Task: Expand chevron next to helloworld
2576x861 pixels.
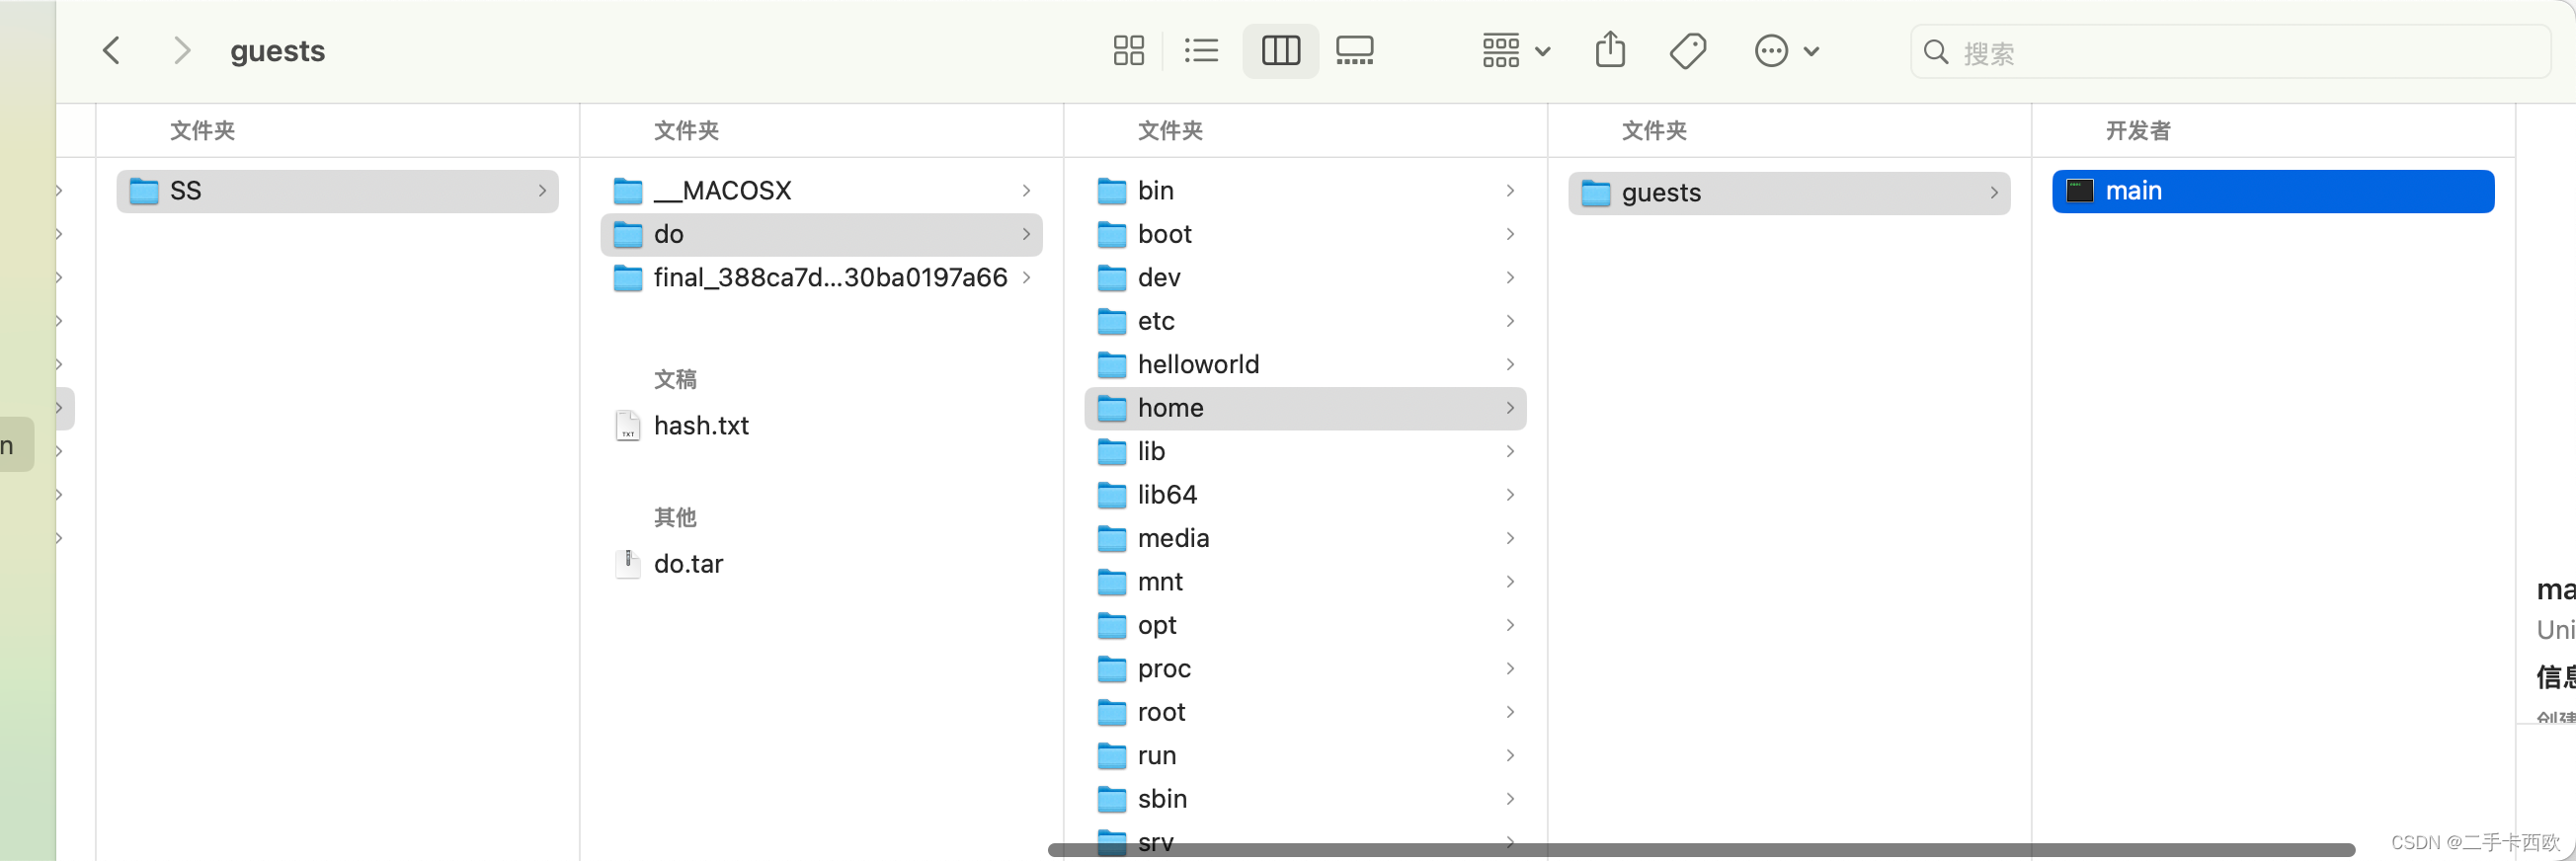Action: click(1510, 365)
